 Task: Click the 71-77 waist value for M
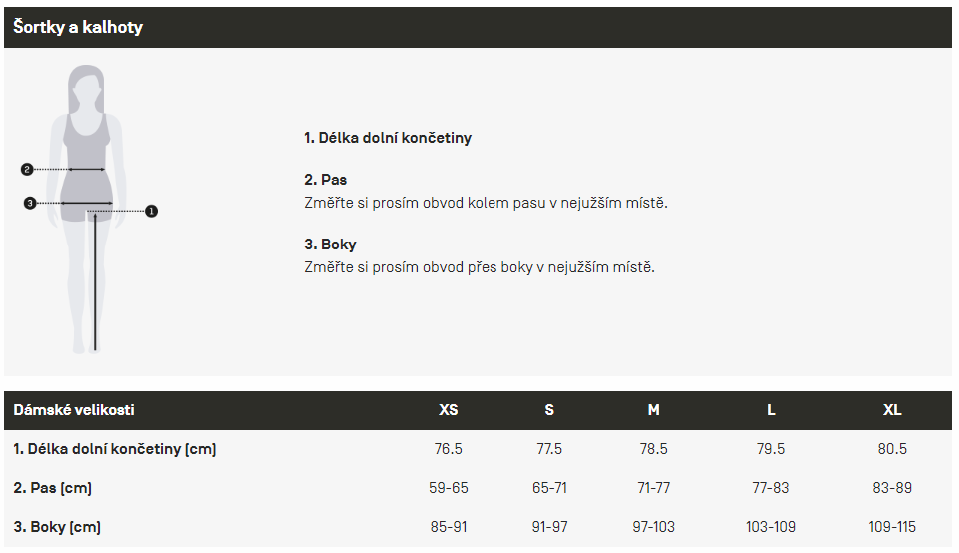click(x=653, y=488)
